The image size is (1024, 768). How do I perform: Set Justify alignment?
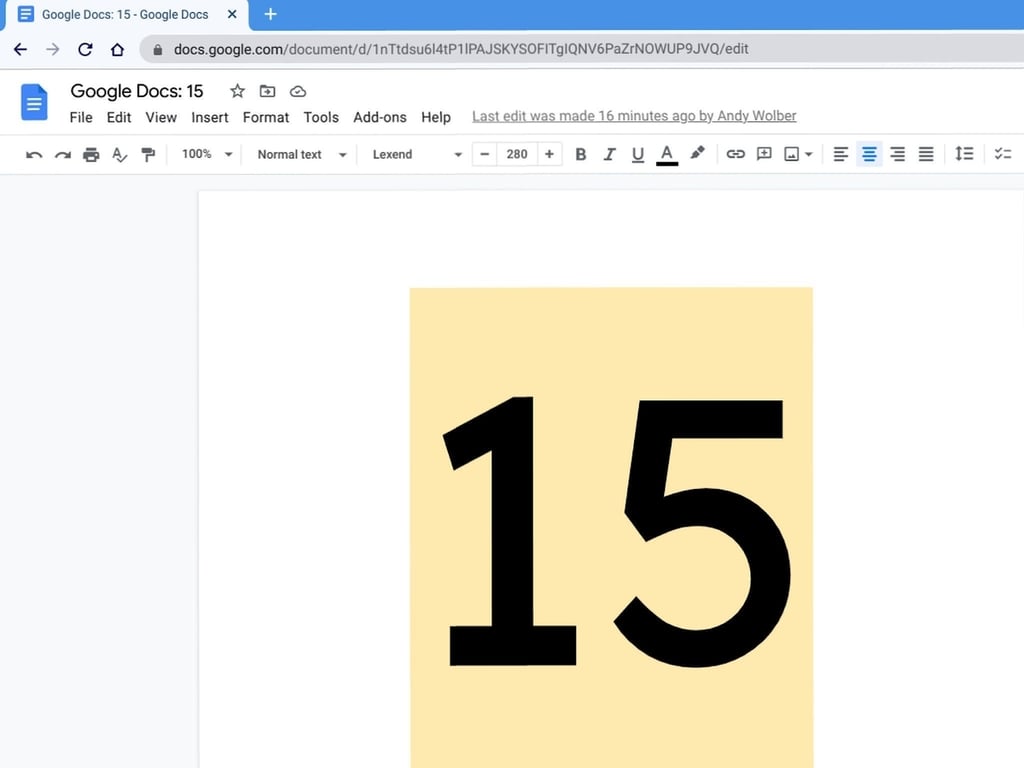(926, 154)
